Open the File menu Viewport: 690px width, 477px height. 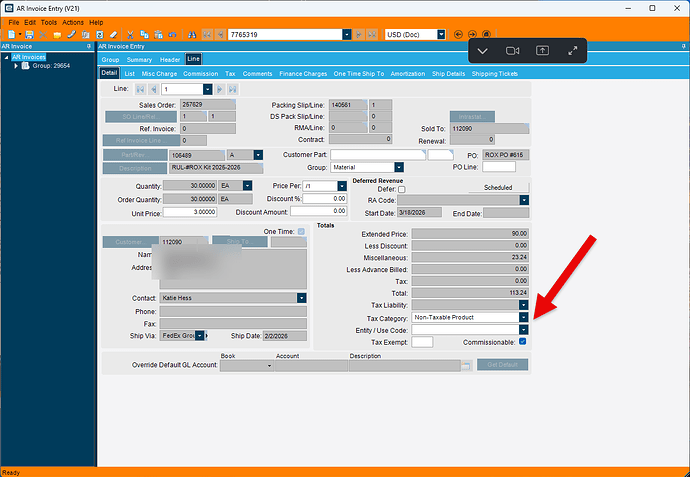pos(14,22)
